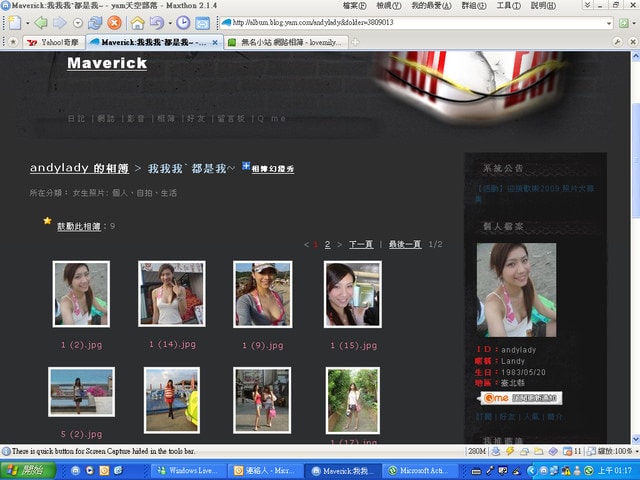Screen dimensions: 640x480
Task: Go to page 2 of the album
Action: pos(327,244)
